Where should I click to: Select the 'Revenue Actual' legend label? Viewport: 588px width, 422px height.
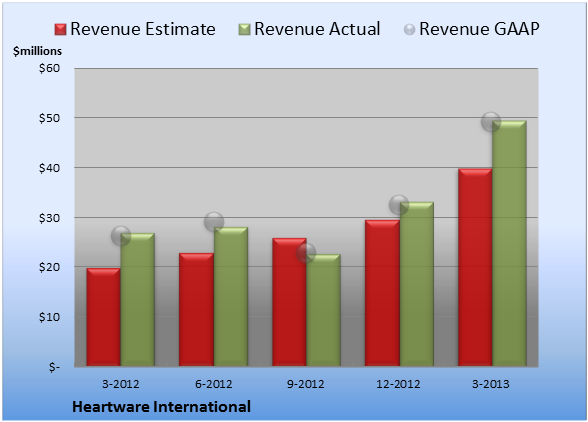tap(317, 29)
